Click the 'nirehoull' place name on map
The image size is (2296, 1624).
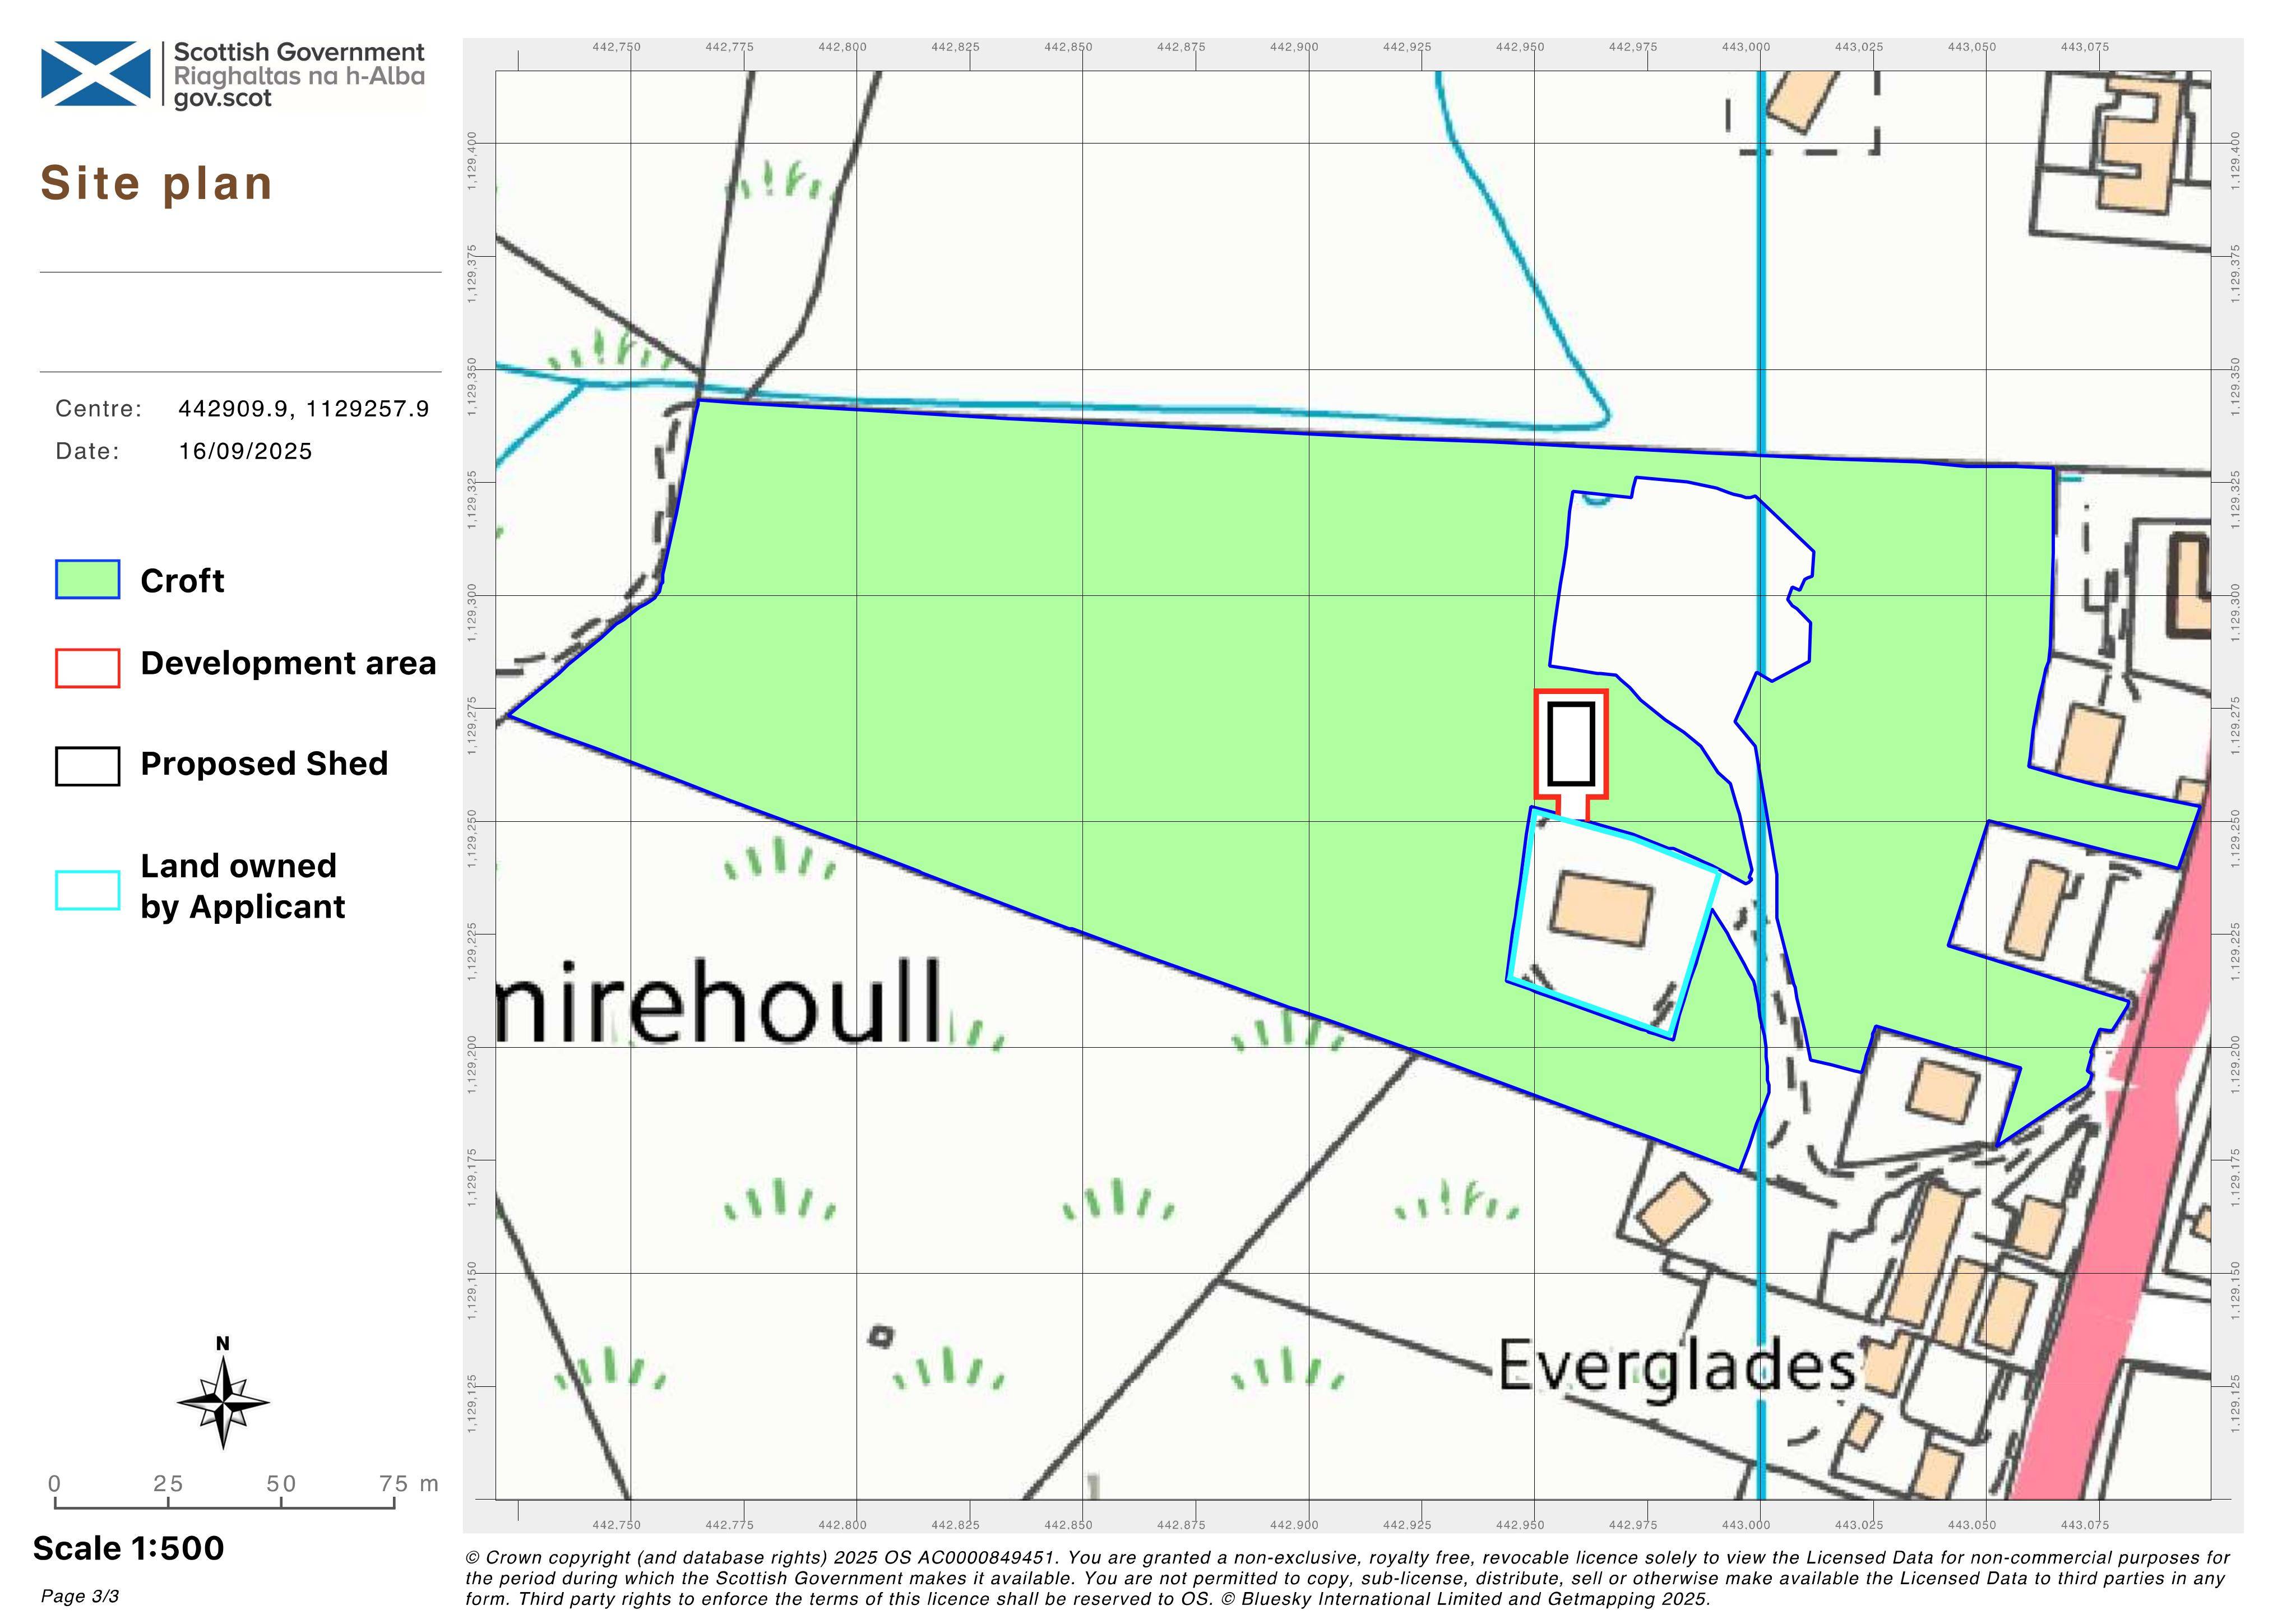click(719, 1001)
